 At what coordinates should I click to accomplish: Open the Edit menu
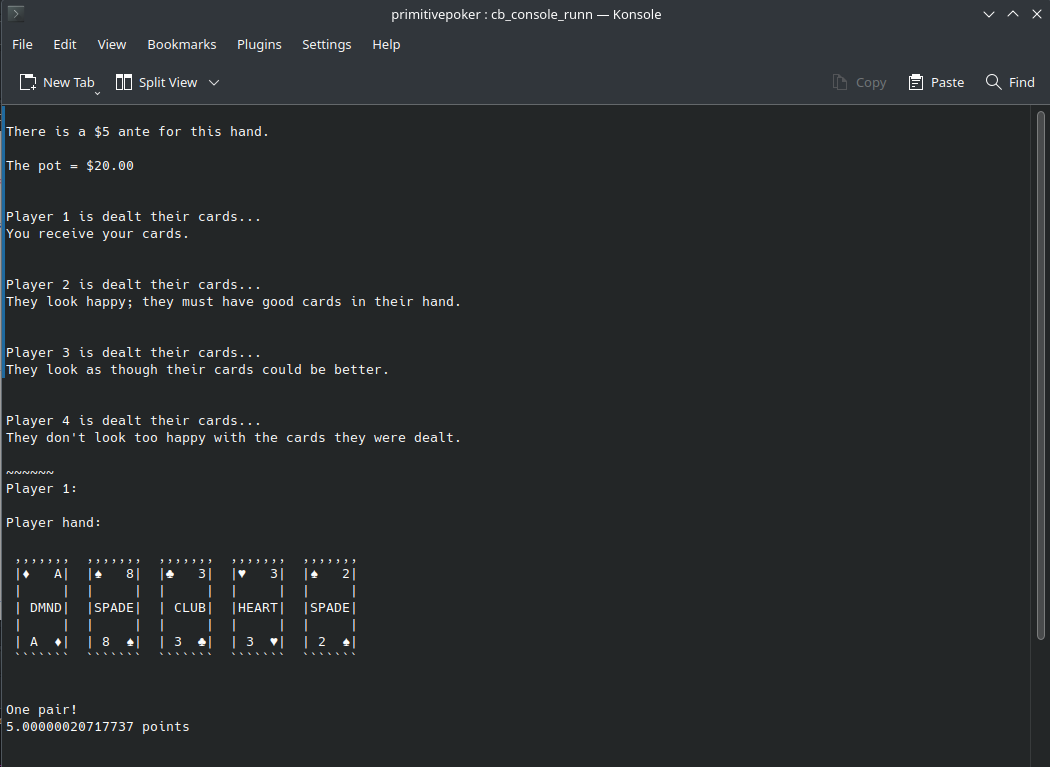click(x=64, y=44)
